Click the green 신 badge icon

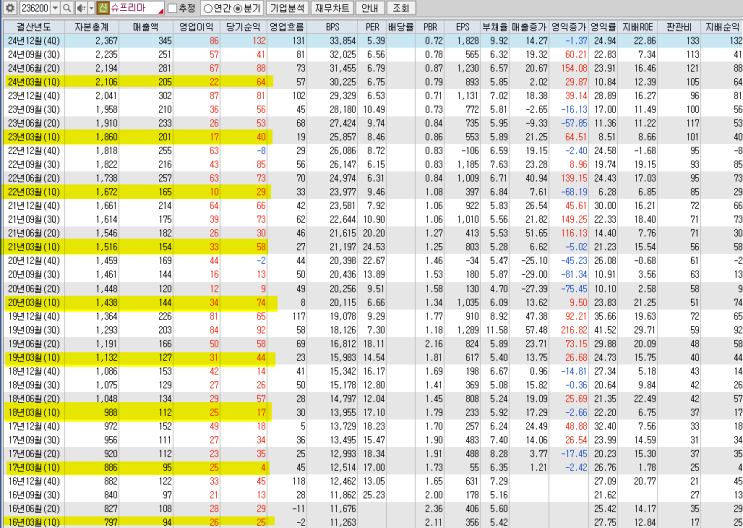tap(102, 8)
